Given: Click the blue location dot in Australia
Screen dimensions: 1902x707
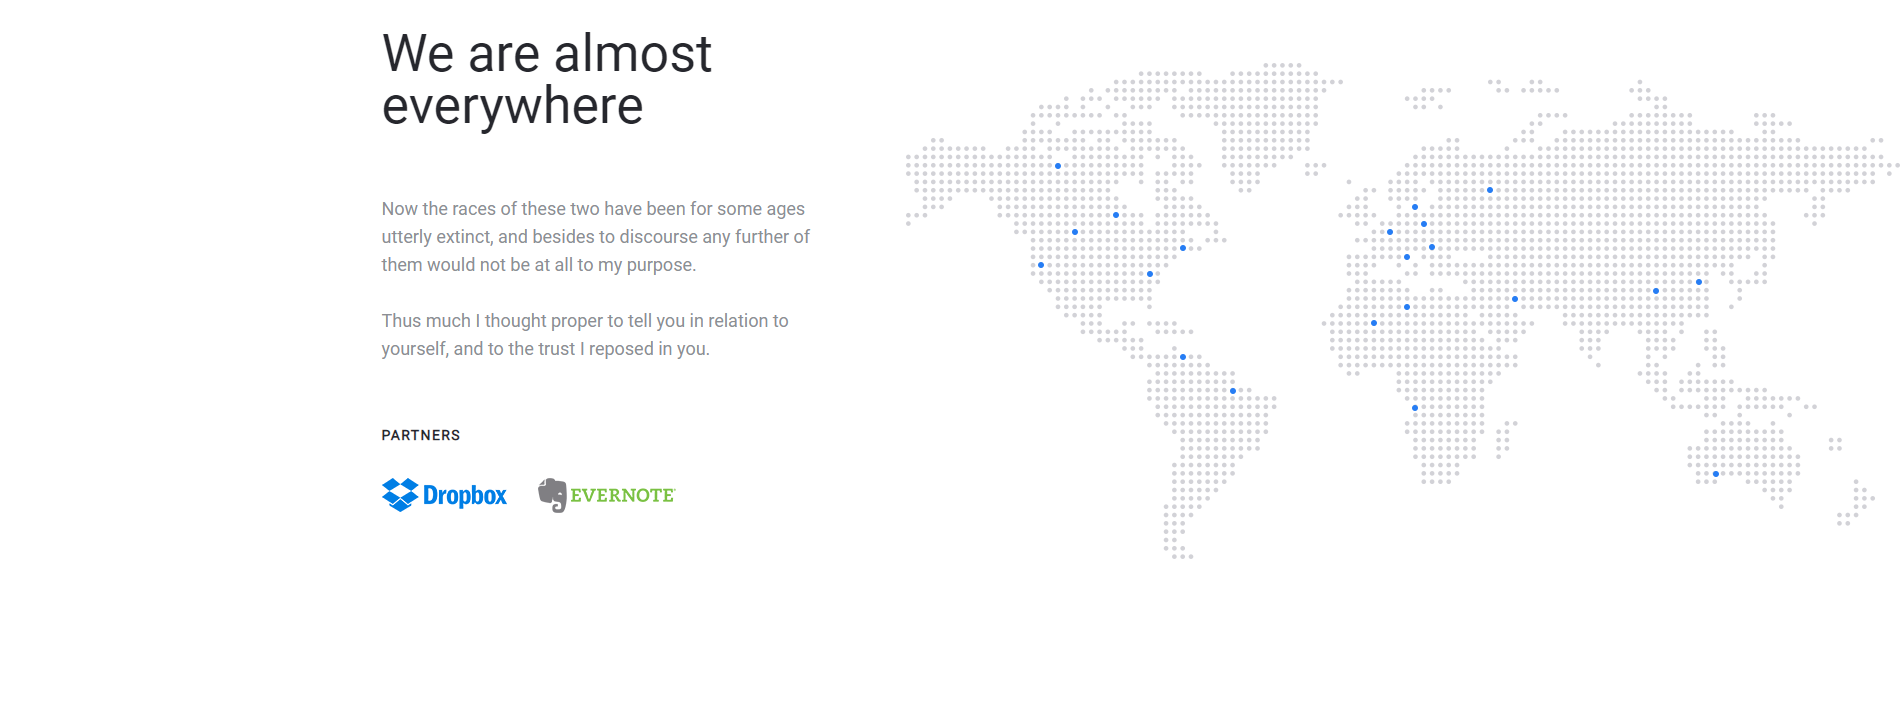Looking at the screenshot, I should point(1716,474).
